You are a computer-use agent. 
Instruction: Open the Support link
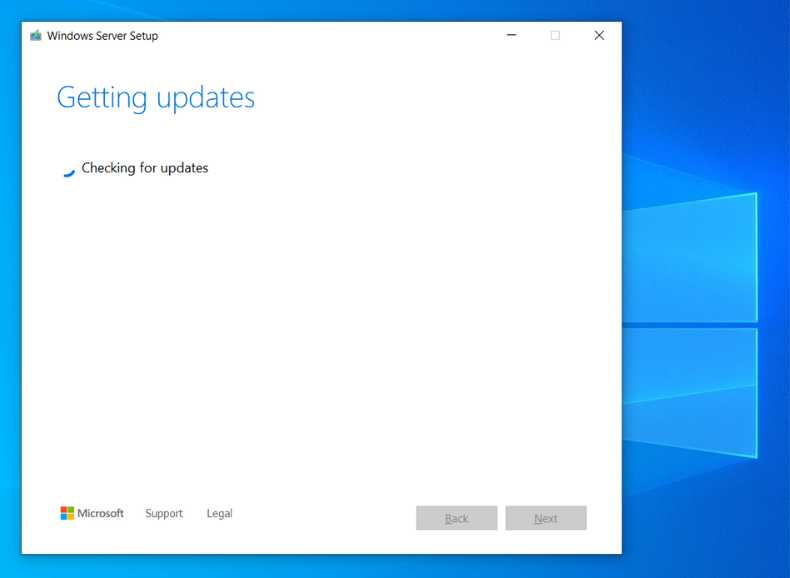[x=164, y=513]
